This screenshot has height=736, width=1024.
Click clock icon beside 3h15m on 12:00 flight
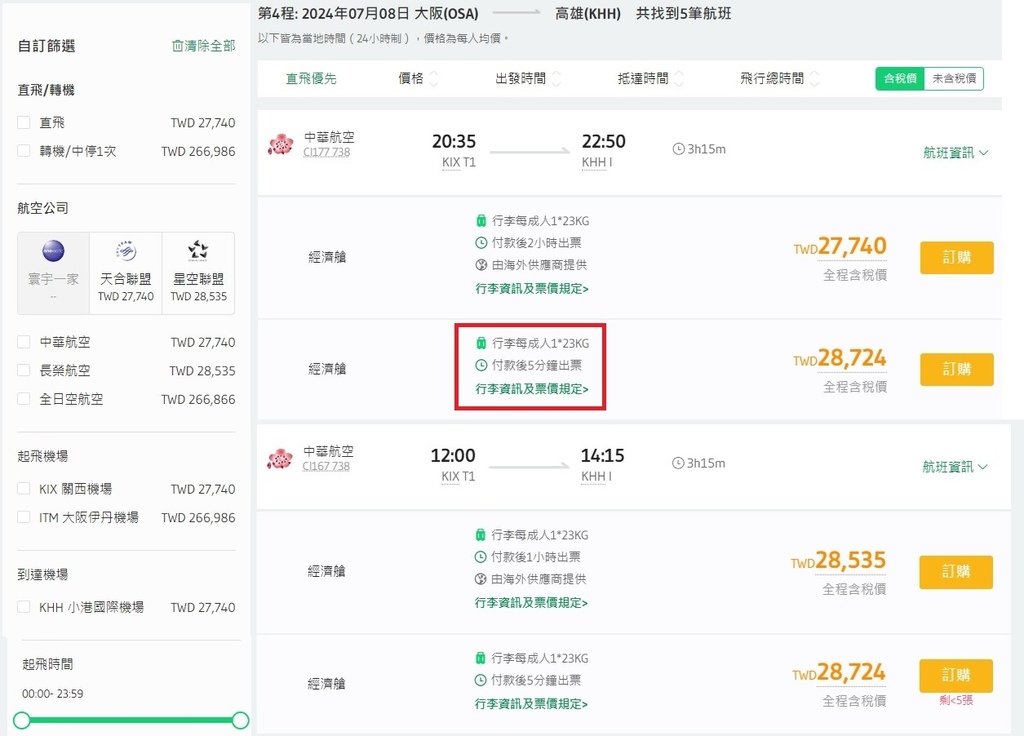678,464
